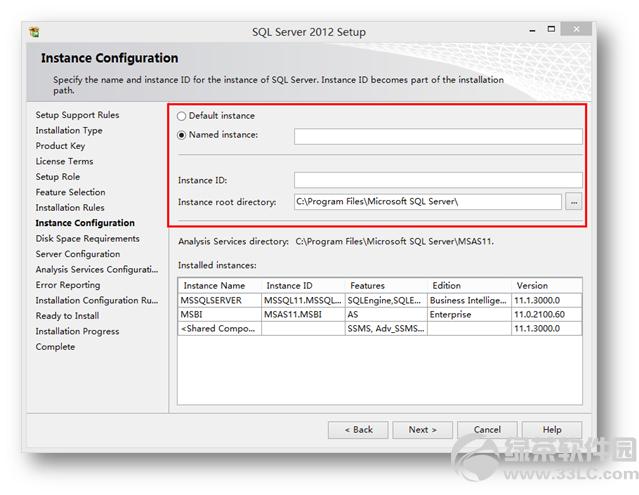The height and width of the screenshot is (495, 639).
Task: Sort by Instance Name column header
Action: 220,286
